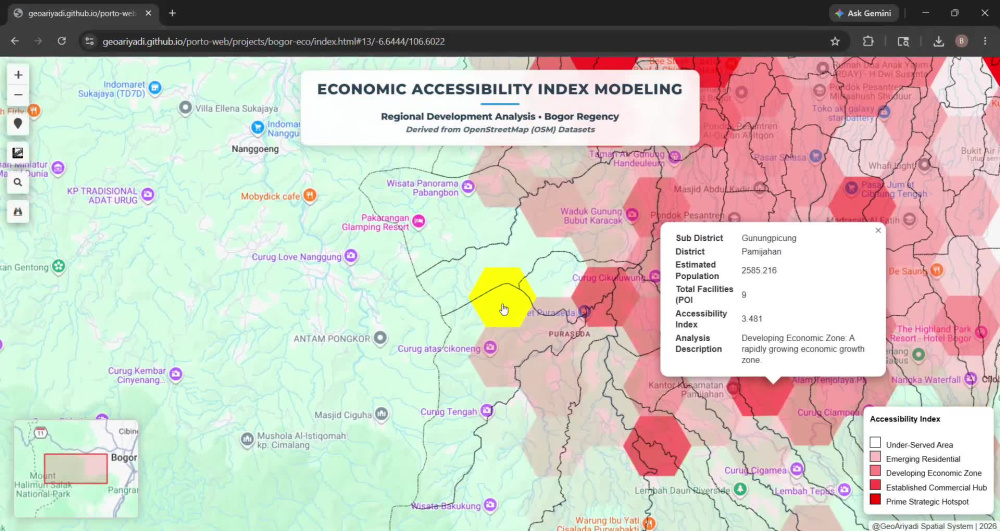This screenshot has width=1000, height=531.
Task: Click the Curug Cigamea marker
Action: [797, 470]
